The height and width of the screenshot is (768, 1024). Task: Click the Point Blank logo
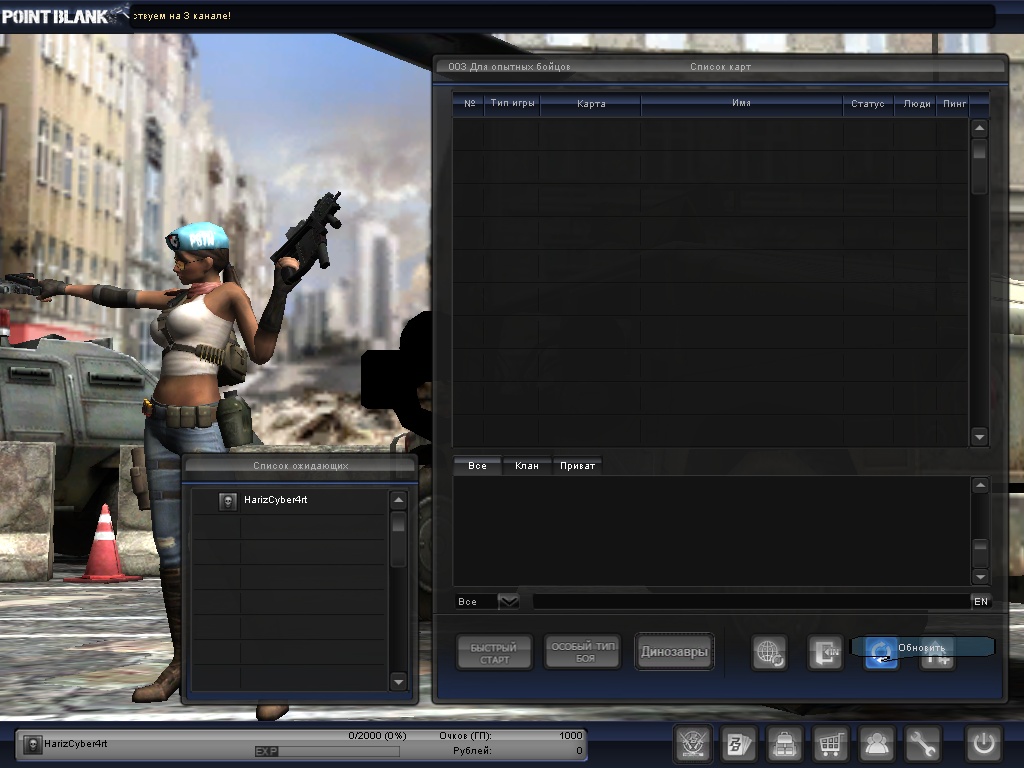click(x=64, y=14)
